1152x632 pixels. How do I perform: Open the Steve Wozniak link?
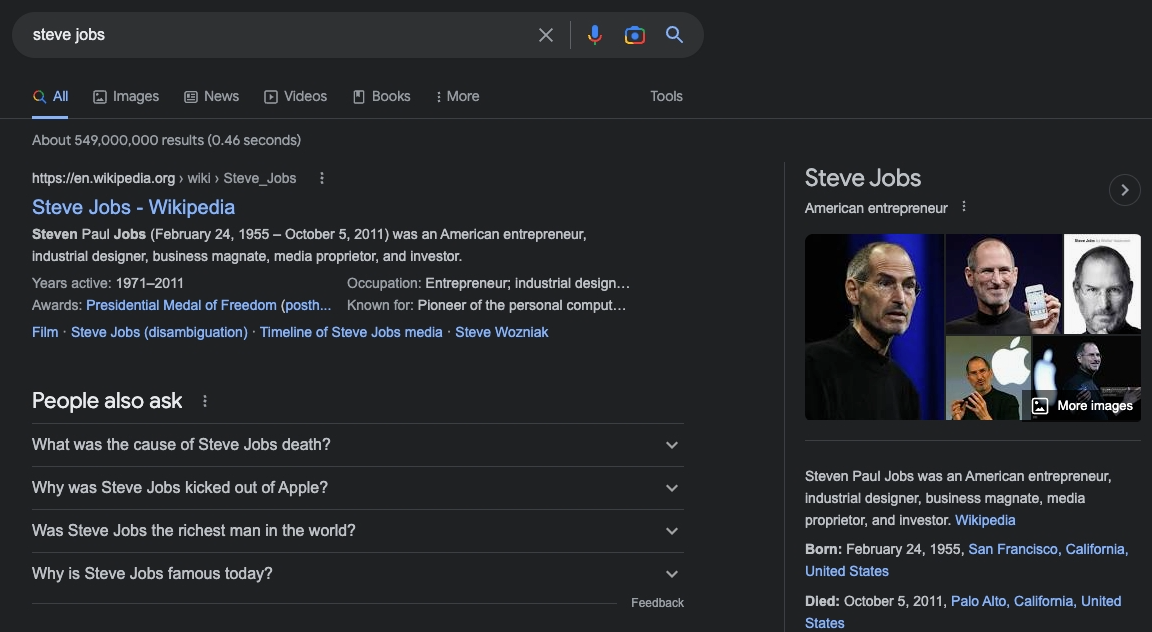pyautogui.click(x=502, y=332)
